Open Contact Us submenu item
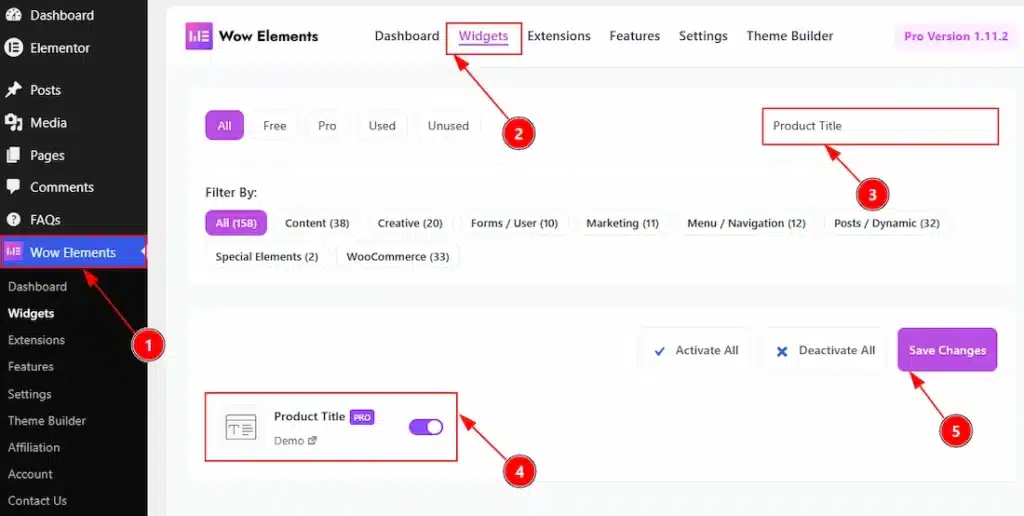The width and height of the screenshot is (1024, 516). 37,501
